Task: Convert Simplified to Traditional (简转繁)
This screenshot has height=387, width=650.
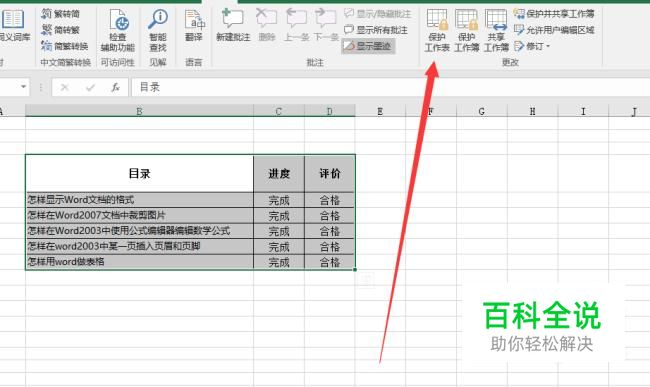Action: pos(61,30)
